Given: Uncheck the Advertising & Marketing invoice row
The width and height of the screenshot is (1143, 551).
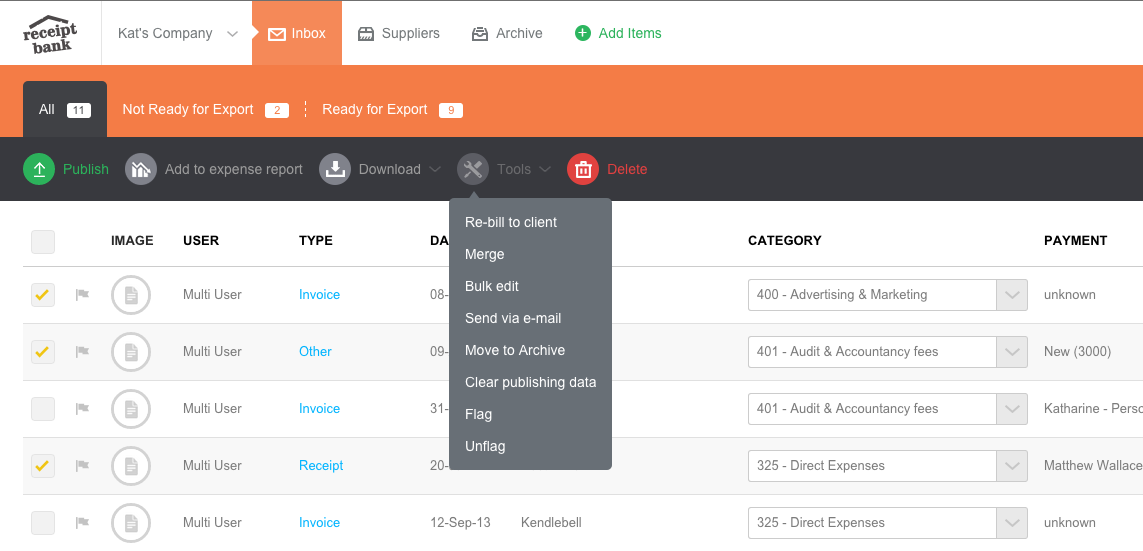Looking at the screenshot, I should (43, 294).
